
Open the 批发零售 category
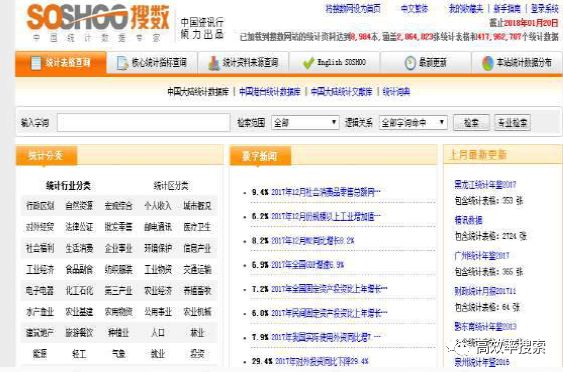point(118,227)
